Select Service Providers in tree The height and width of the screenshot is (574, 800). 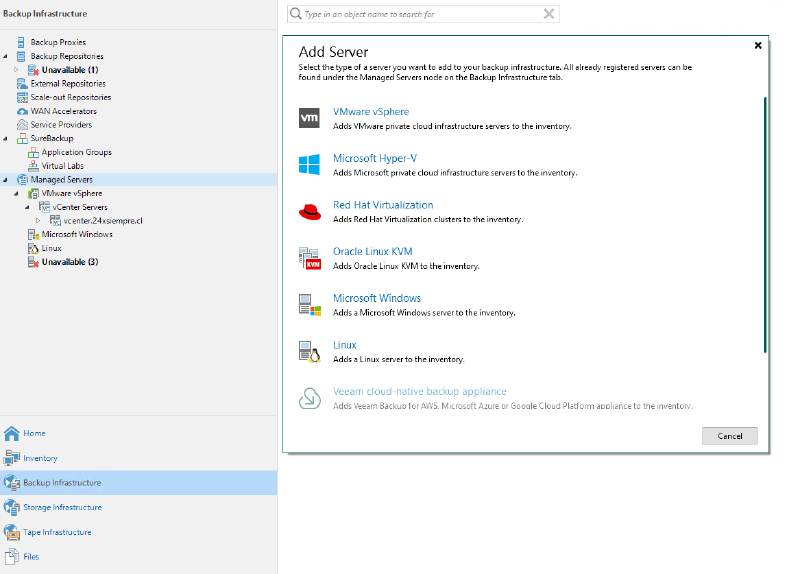(61, 125)
